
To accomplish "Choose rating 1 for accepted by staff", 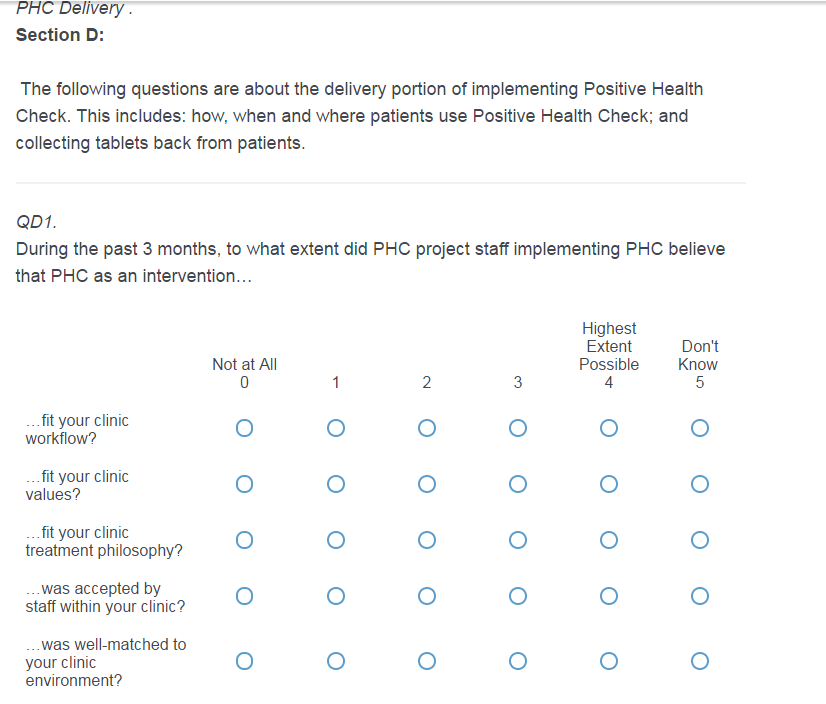I will (x=336, y=597).
